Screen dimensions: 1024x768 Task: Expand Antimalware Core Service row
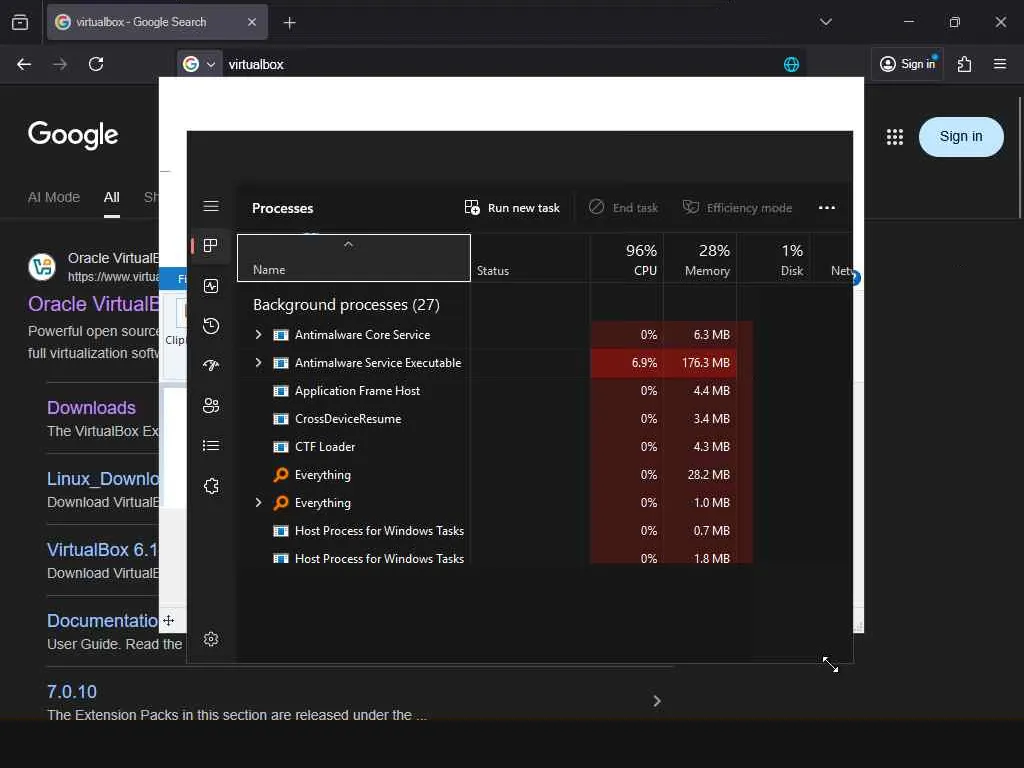(259, 334)
